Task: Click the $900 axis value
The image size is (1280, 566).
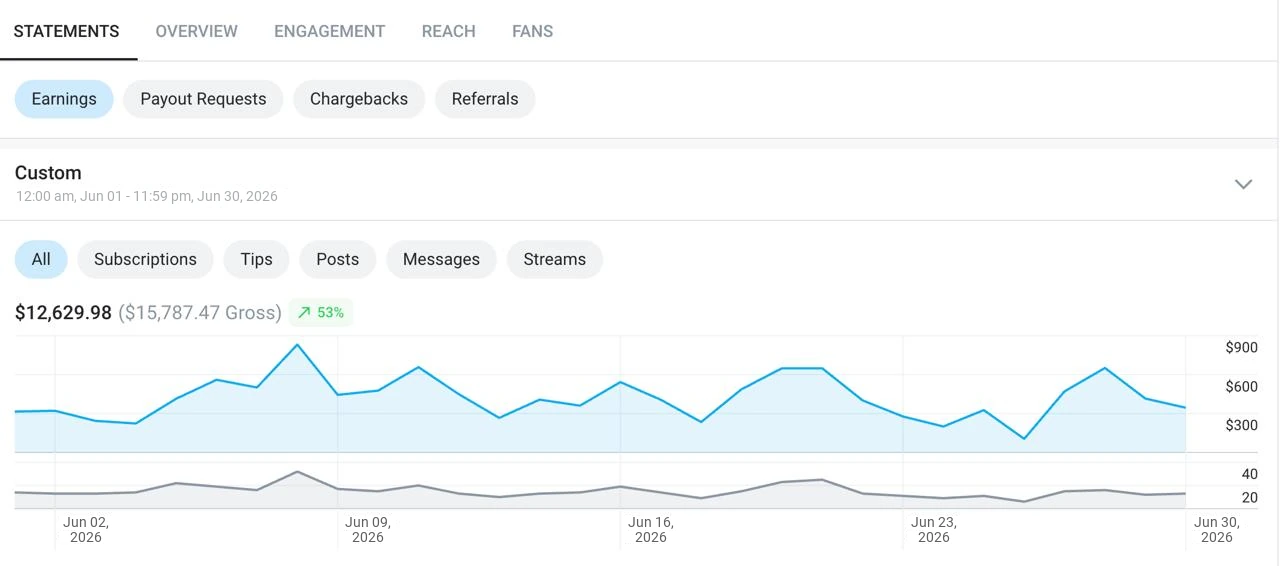Action: coord(1241,347)
